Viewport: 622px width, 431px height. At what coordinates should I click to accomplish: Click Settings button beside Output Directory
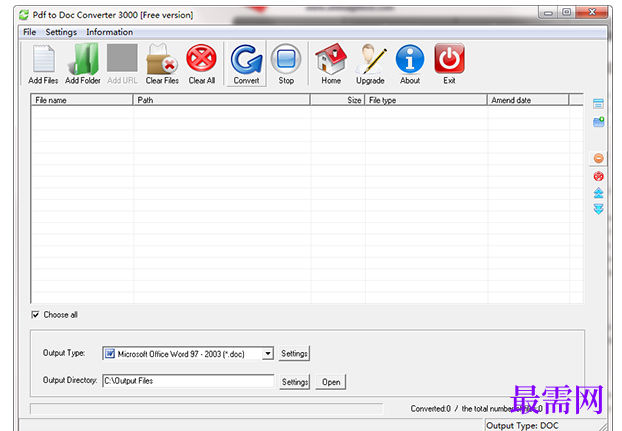pyautogui.click(x=294, y=382)
